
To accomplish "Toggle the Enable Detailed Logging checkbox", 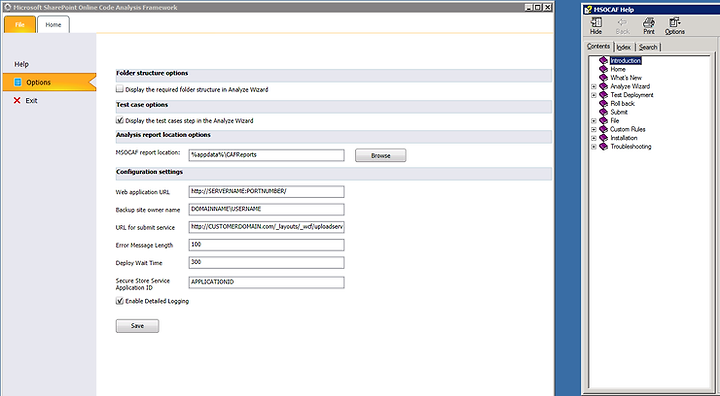I will (x=120, y=301).
